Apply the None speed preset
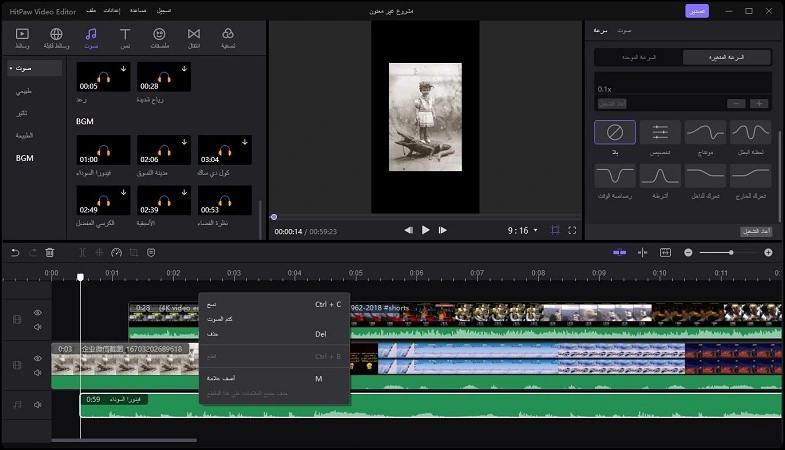 tap(615, 132)
